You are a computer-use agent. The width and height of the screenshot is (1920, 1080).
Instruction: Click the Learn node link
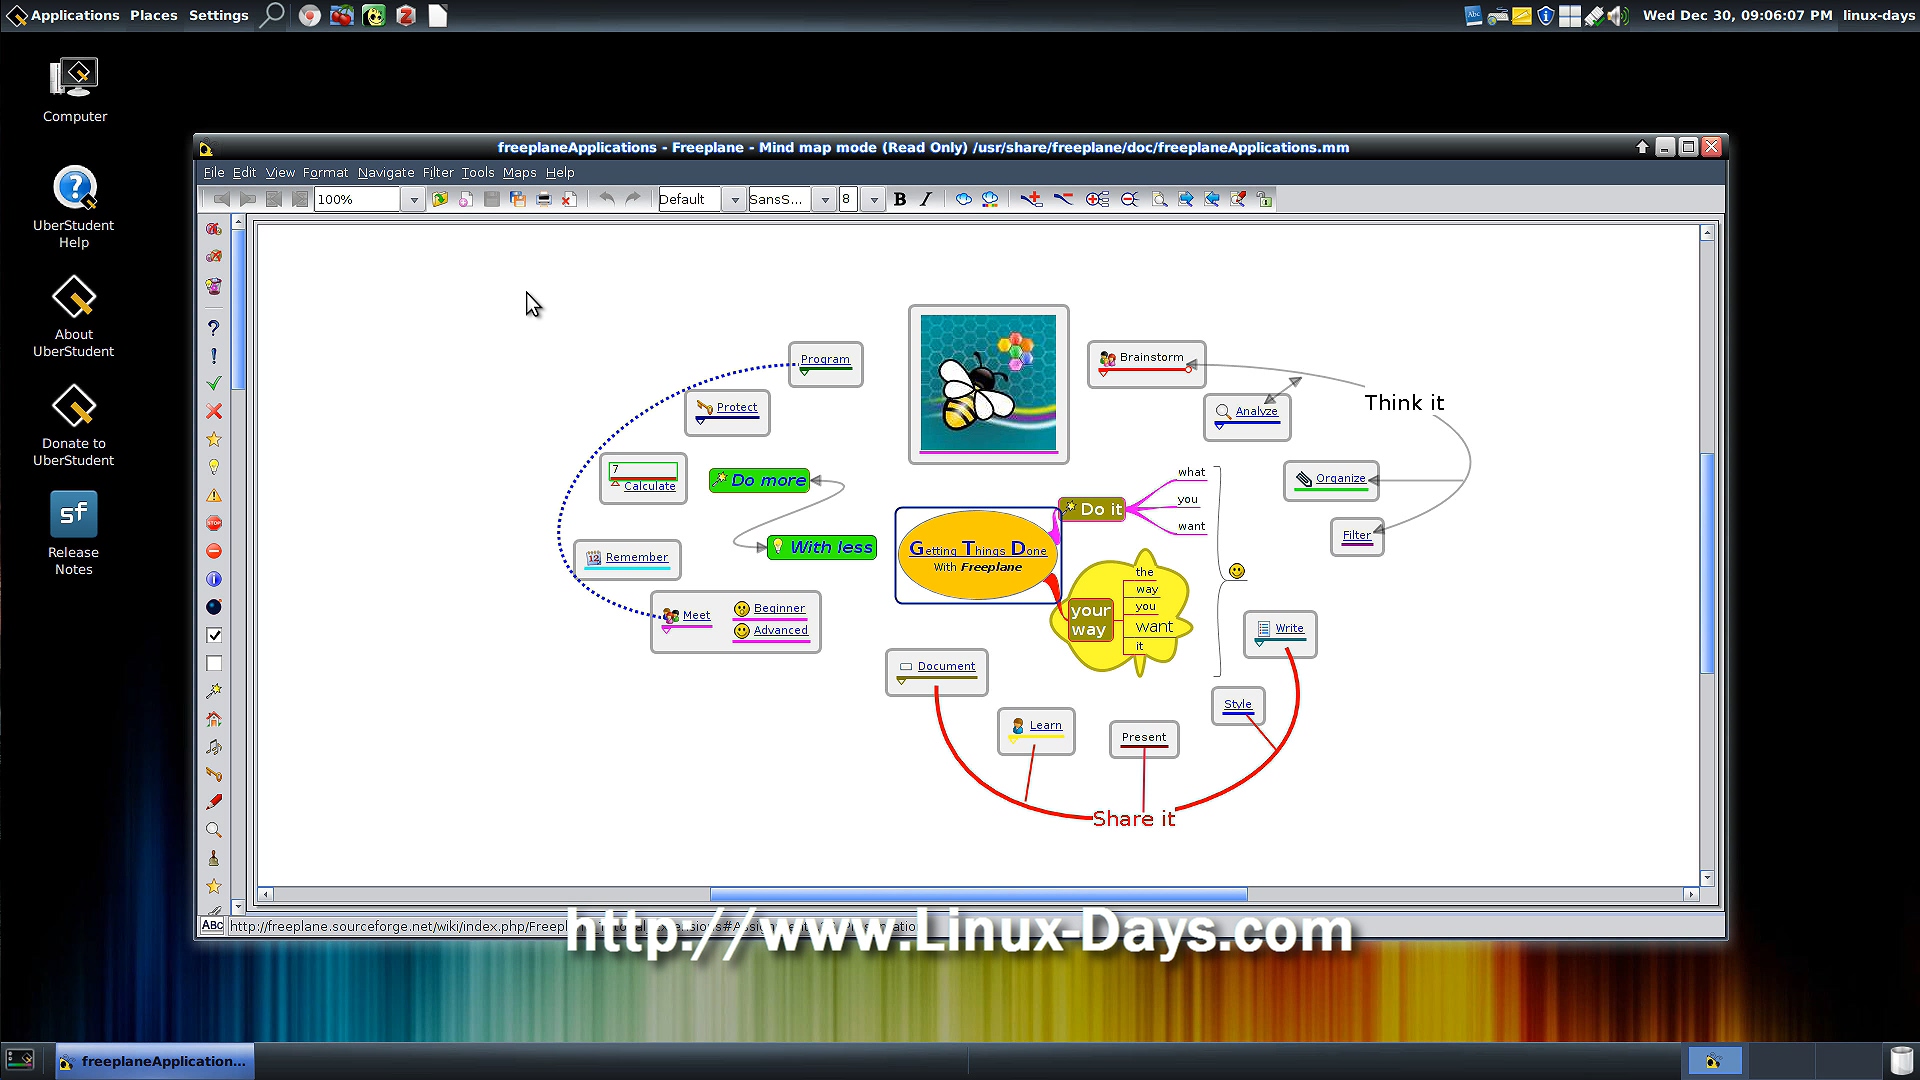(1045, 725)
